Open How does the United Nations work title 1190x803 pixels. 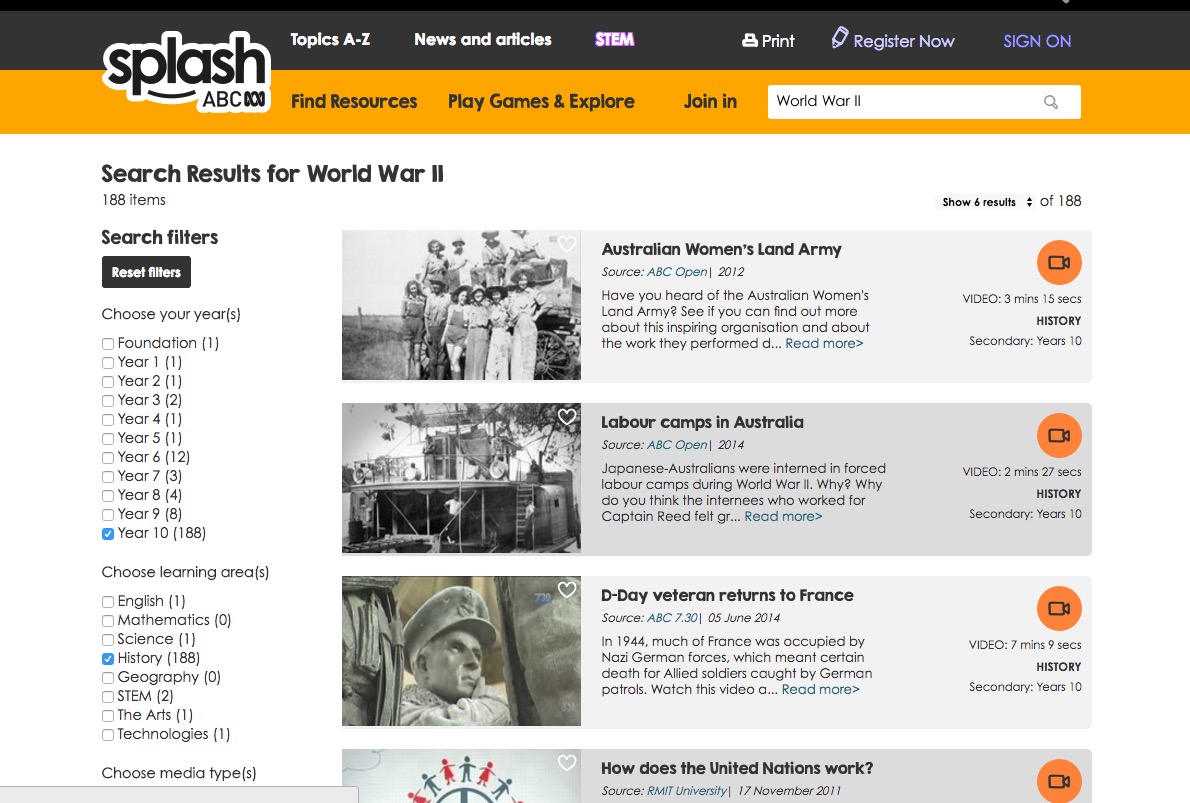tap(737, 769)
